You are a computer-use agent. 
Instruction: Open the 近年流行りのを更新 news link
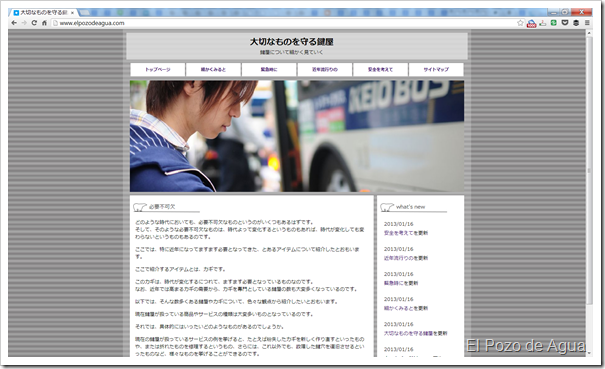pyautogui.click(x=406, y=258)
